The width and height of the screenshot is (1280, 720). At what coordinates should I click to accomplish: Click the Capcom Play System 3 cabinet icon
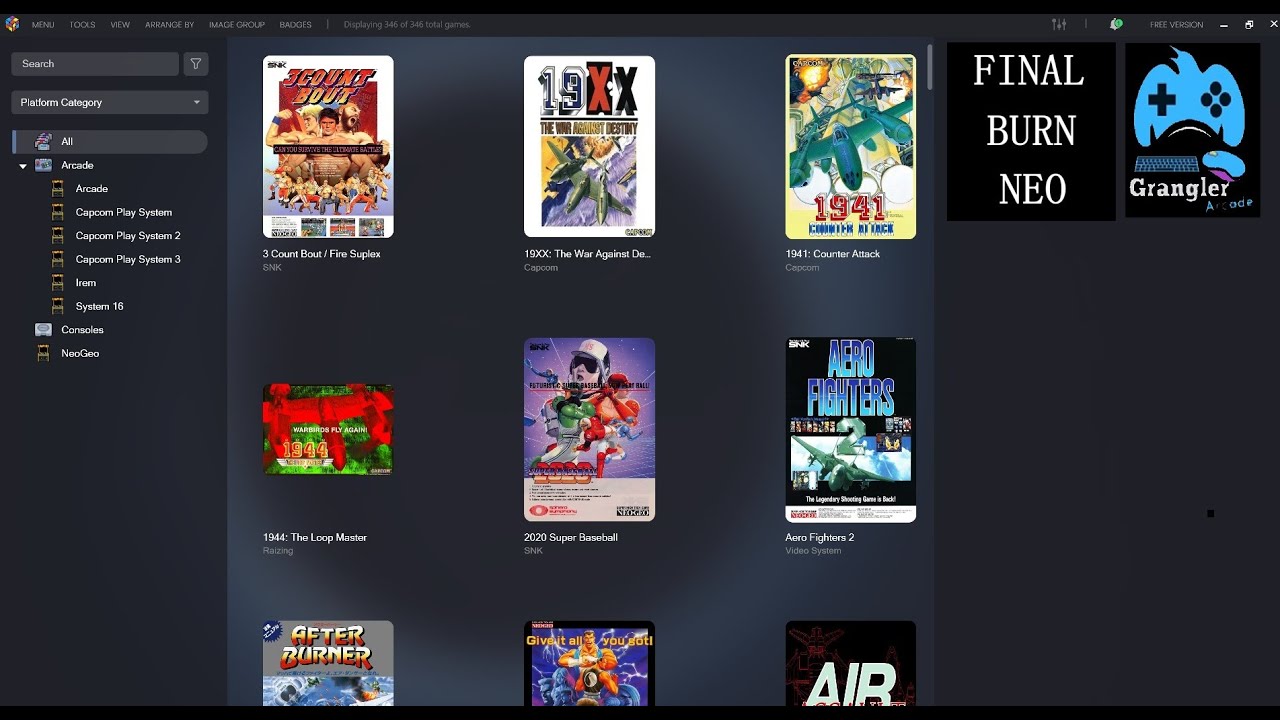58,259
